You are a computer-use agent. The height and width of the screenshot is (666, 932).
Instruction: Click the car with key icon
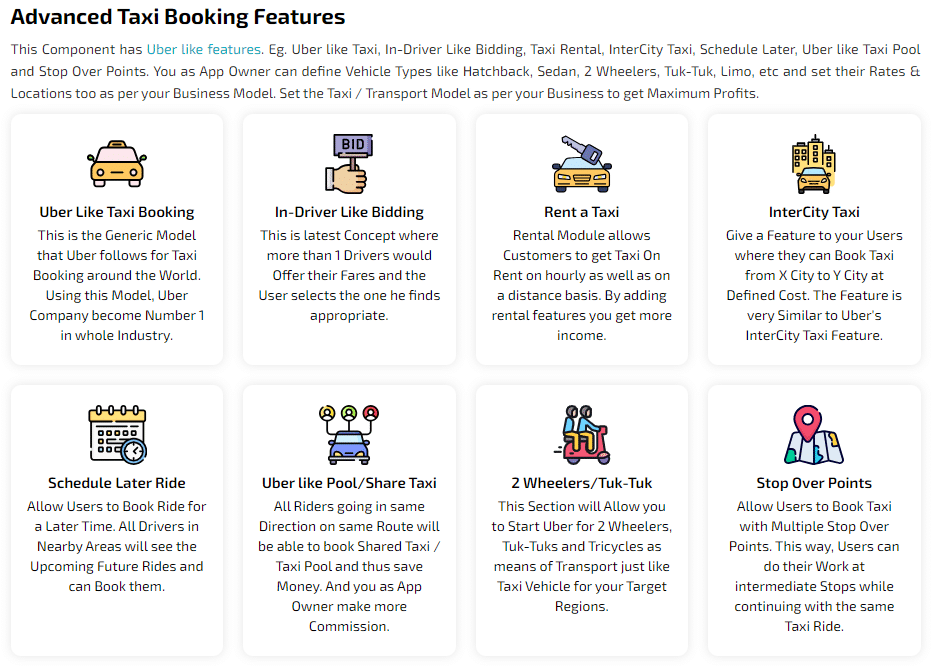pos(581,164)
